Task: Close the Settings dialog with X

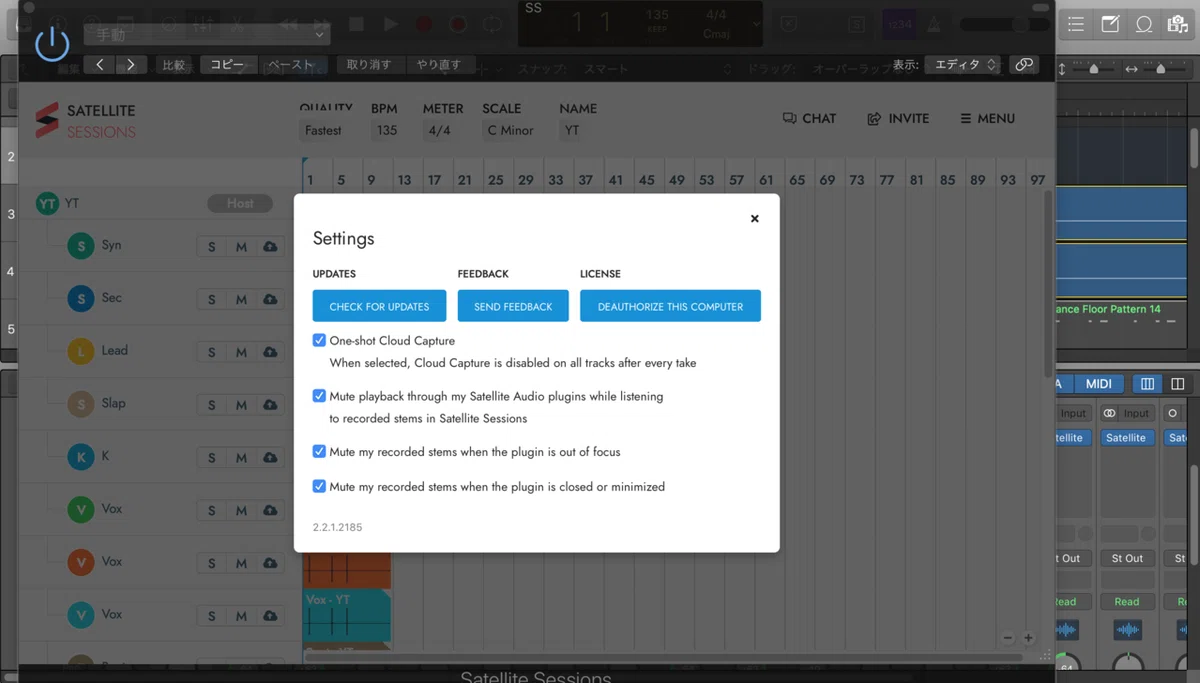Action: pos(755,218)
